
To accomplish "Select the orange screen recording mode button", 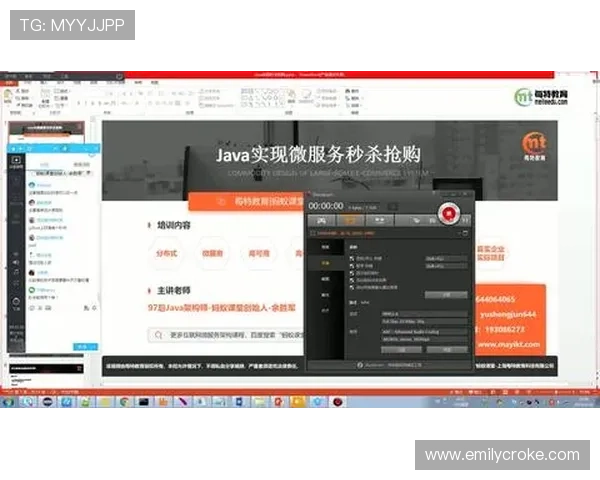I will pos(350,220).
